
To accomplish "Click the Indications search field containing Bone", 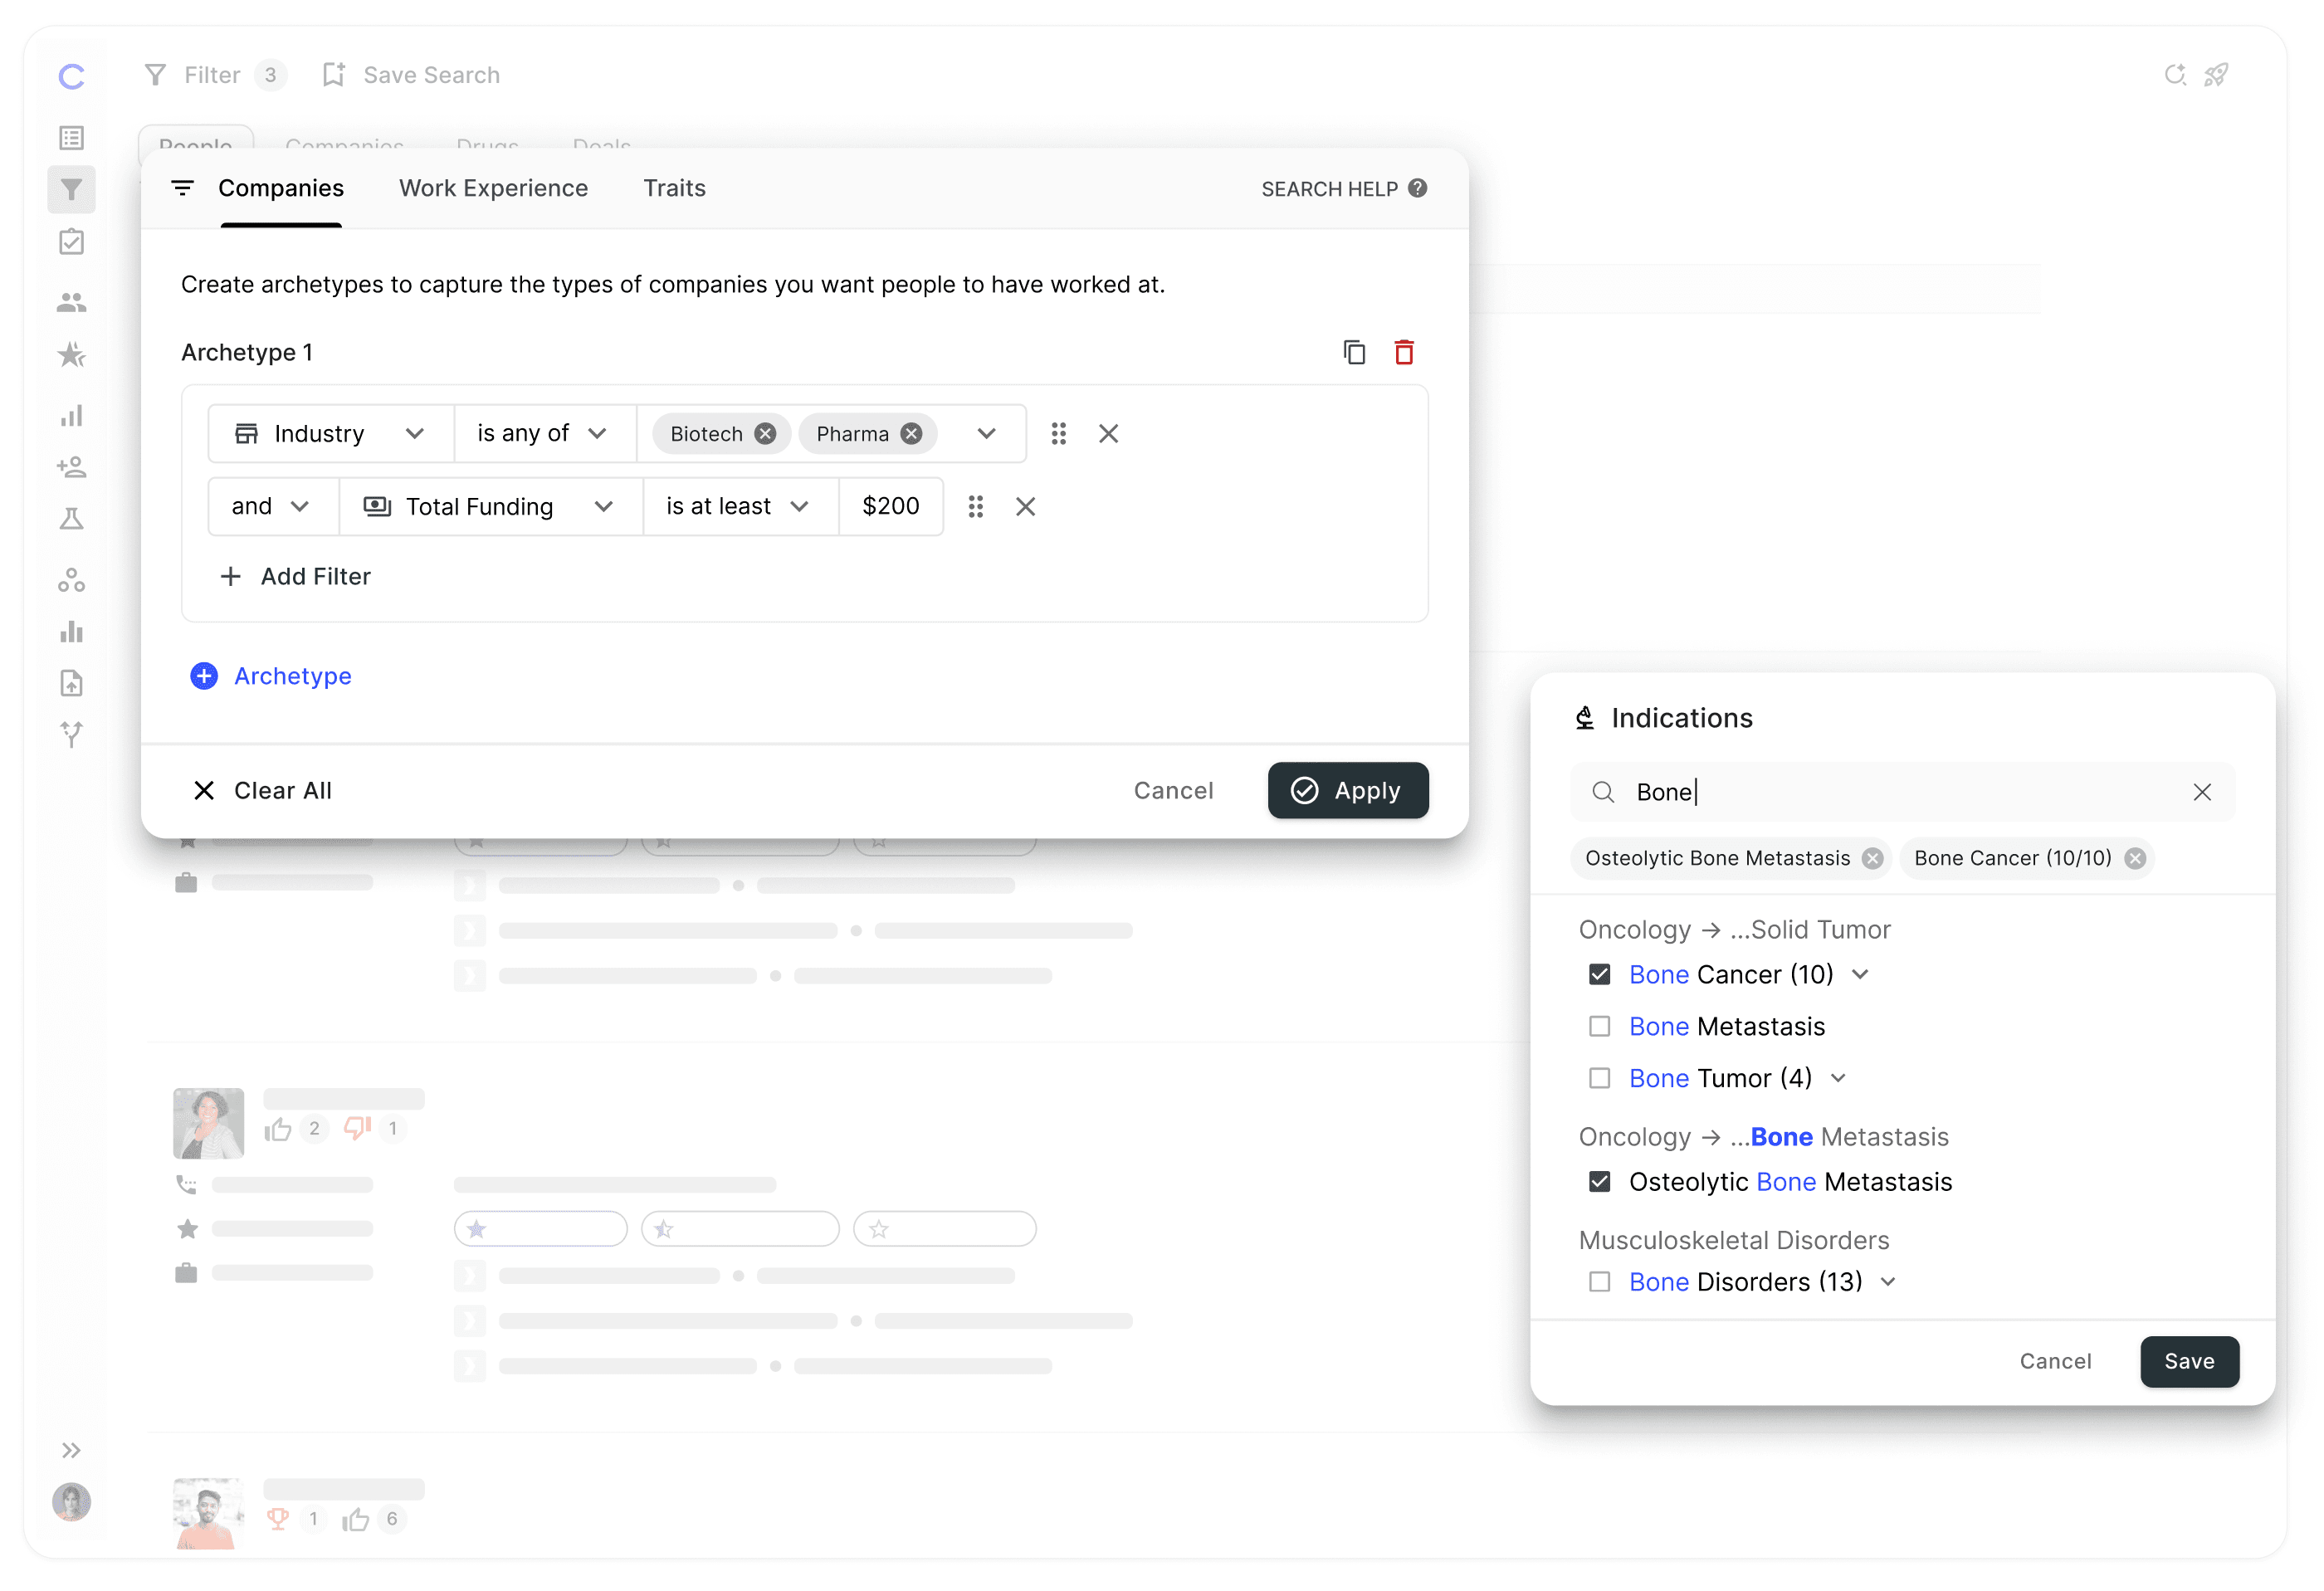I will (1900, 792).
